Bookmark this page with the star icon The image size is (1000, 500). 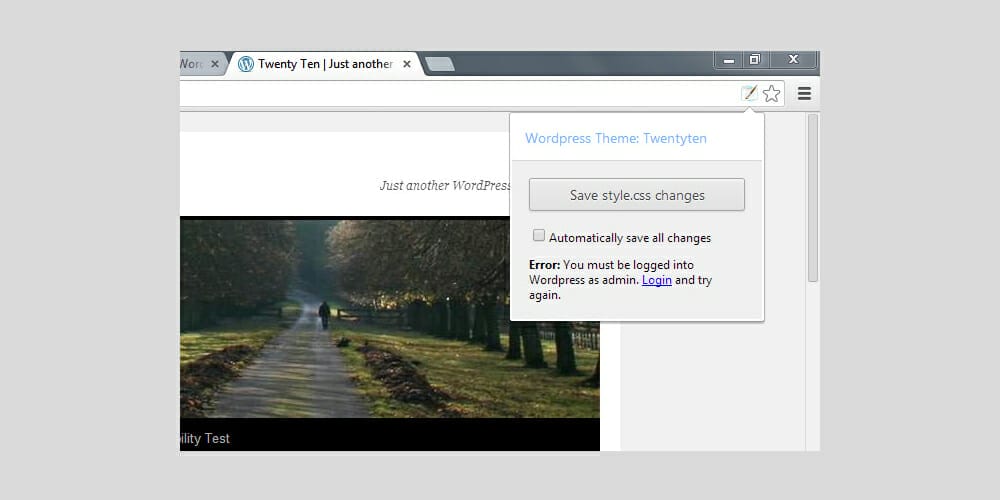coord(772,94)
